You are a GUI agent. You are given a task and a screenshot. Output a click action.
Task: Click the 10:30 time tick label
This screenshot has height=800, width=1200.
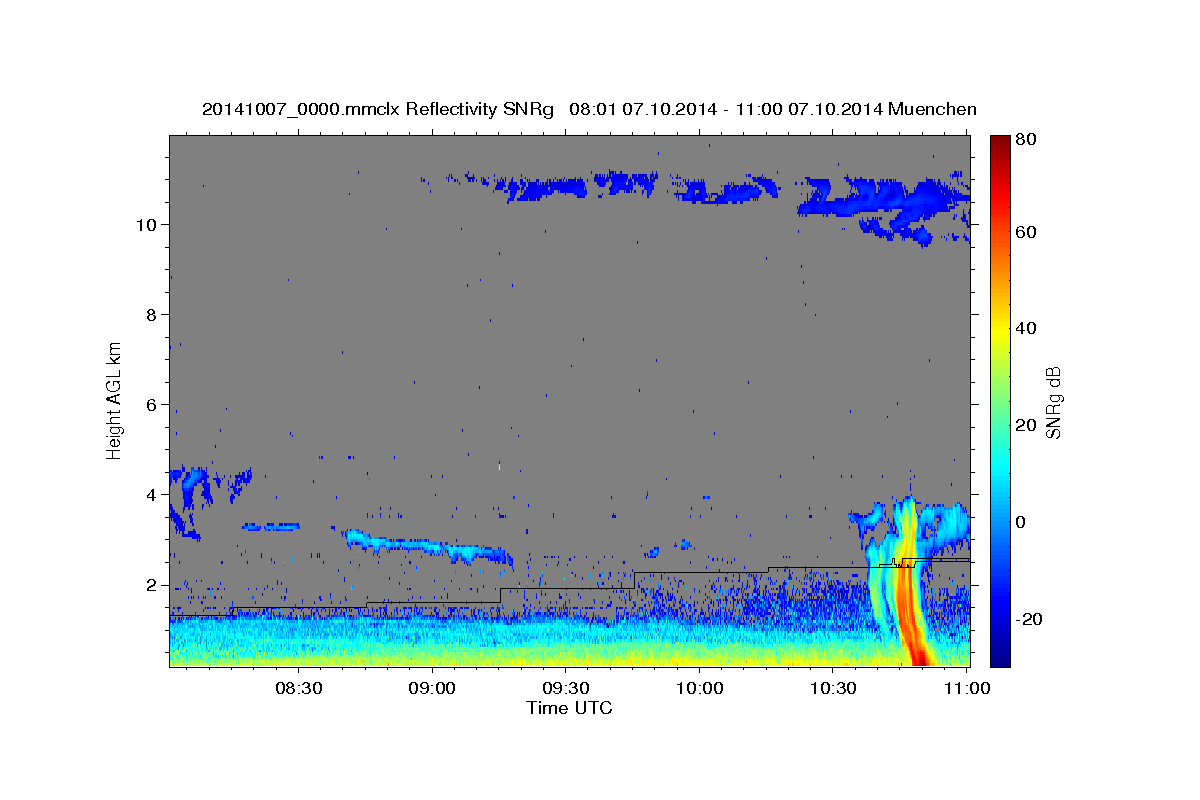click(x=834, y=689)
